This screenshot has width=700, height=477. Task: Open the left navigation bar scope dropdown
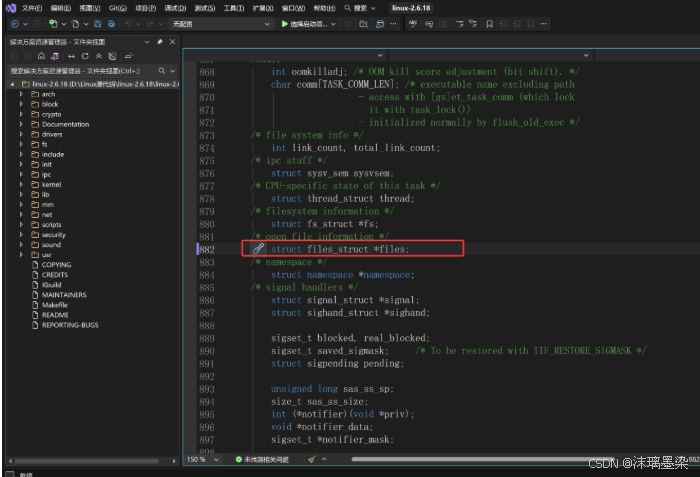coord(380,55)
